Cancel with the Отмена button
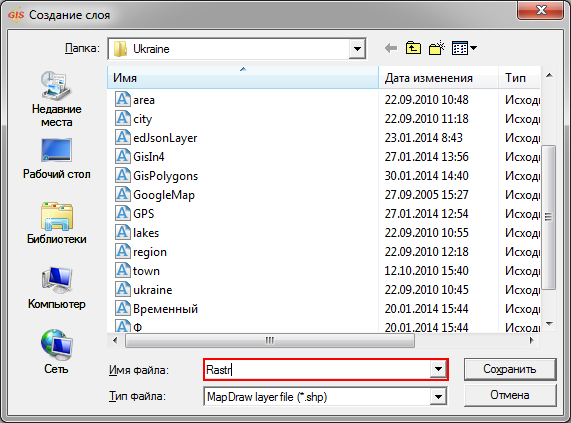This screenshot has height=423, width=571. pyautogui.click(x=510, y=395)
